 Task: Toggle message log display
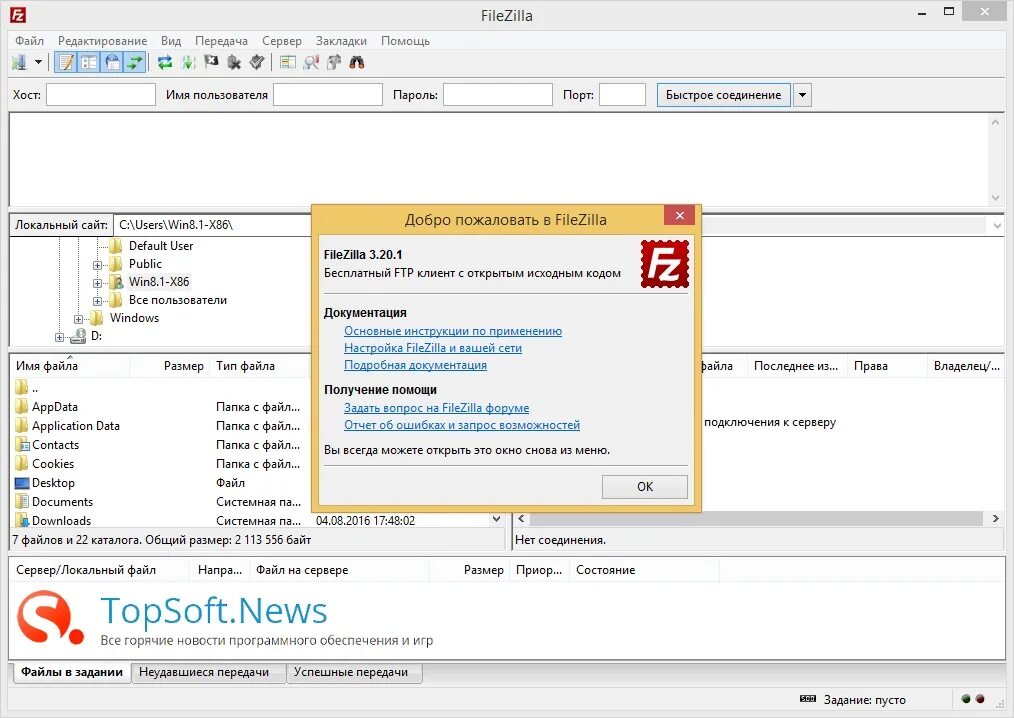(65, 63)
